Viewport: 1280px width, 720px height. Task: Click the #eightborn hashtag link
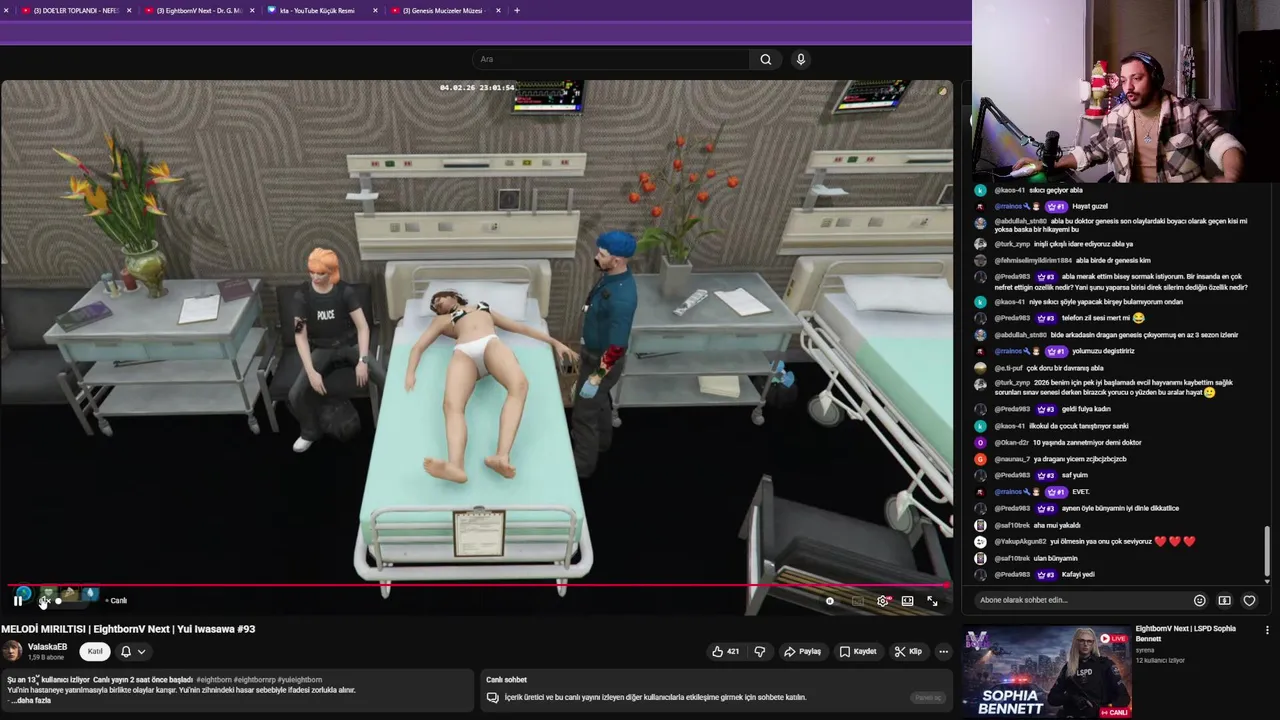point(213,679)
